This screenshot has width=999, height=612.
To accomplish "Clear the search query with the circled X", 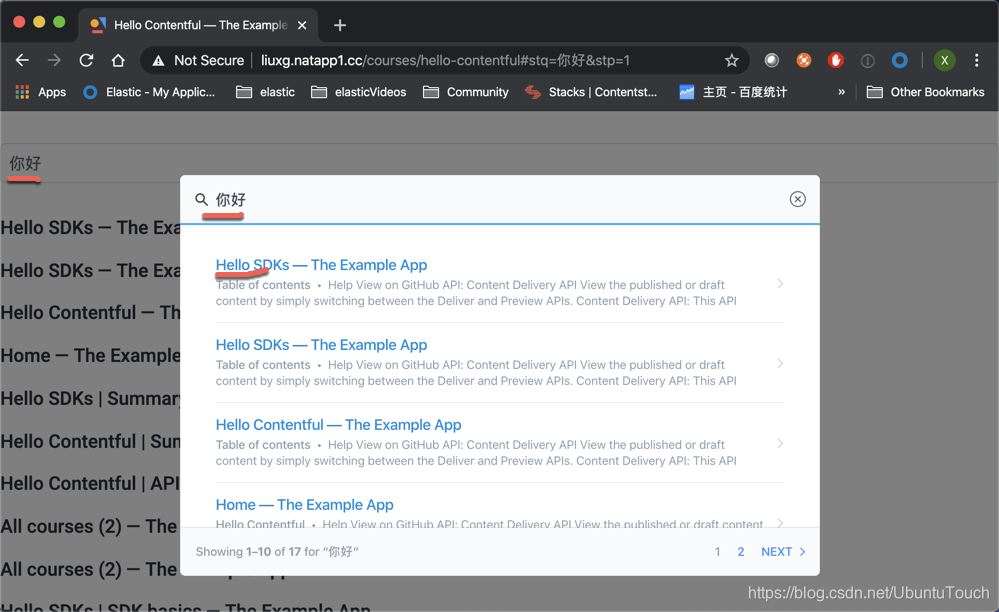I will tap(797, 198).
